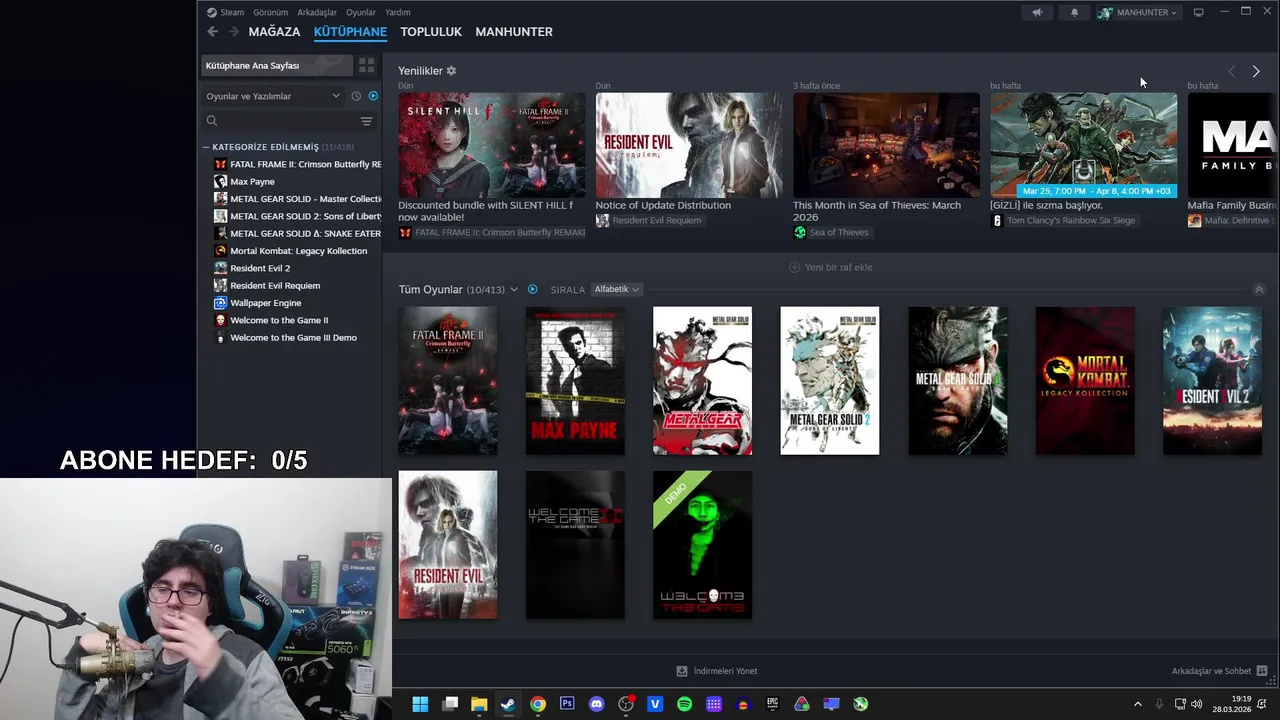This screenshot has width=1280, height=720.
Task: Open Resident Evil 2 cover in grid
Action: click(x=1212, y=381)
